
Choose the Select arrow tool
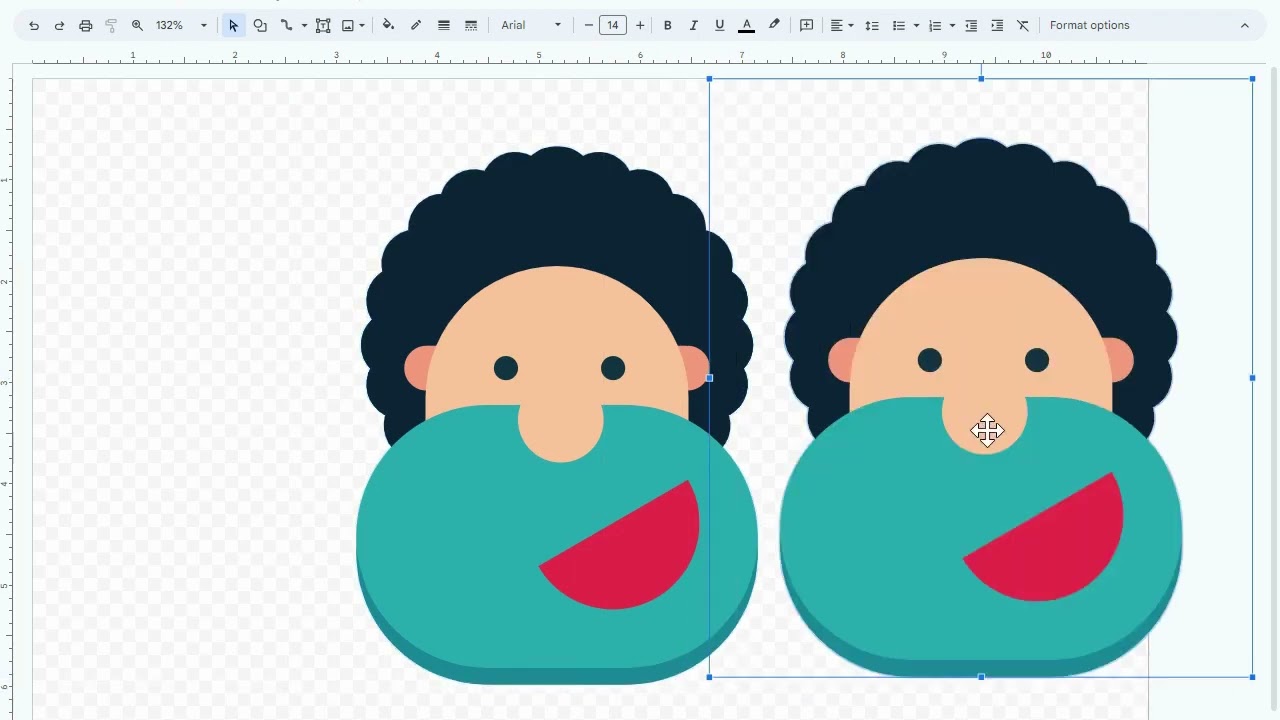coord(233,25)
